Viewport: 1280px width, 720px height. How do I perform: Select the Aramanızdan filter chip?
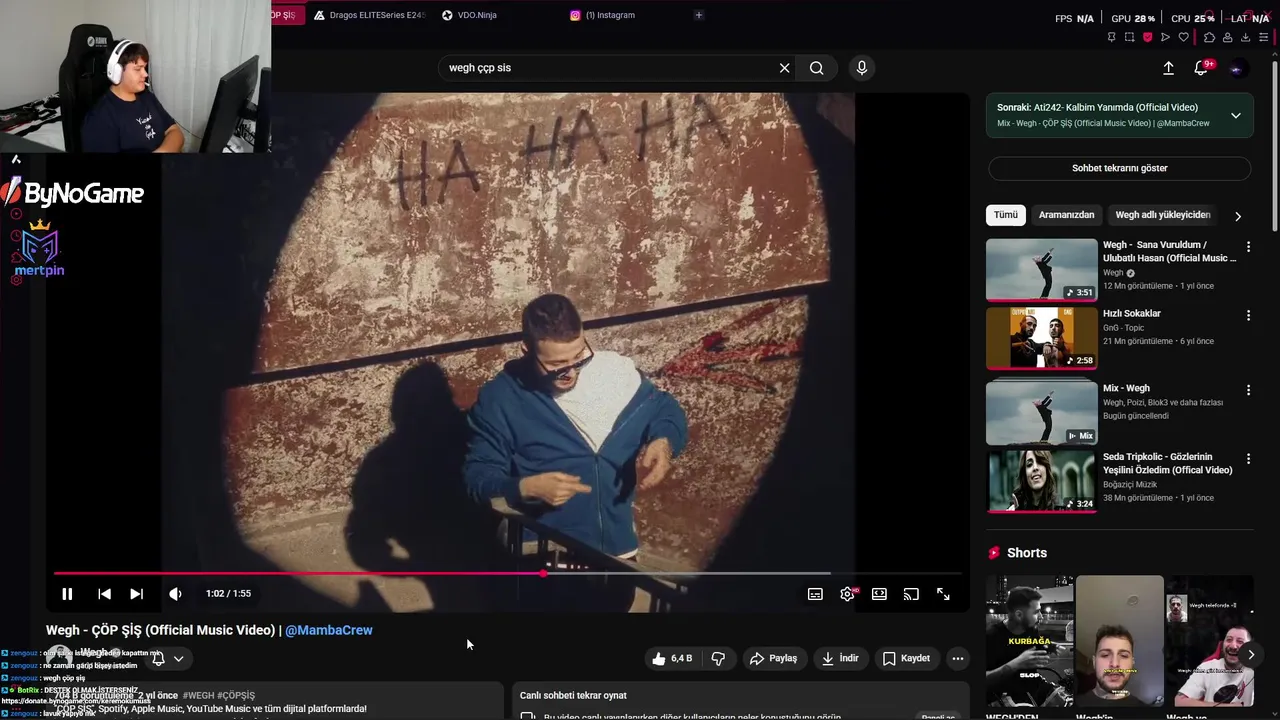pyautogui.click(x=1066, y=215)
